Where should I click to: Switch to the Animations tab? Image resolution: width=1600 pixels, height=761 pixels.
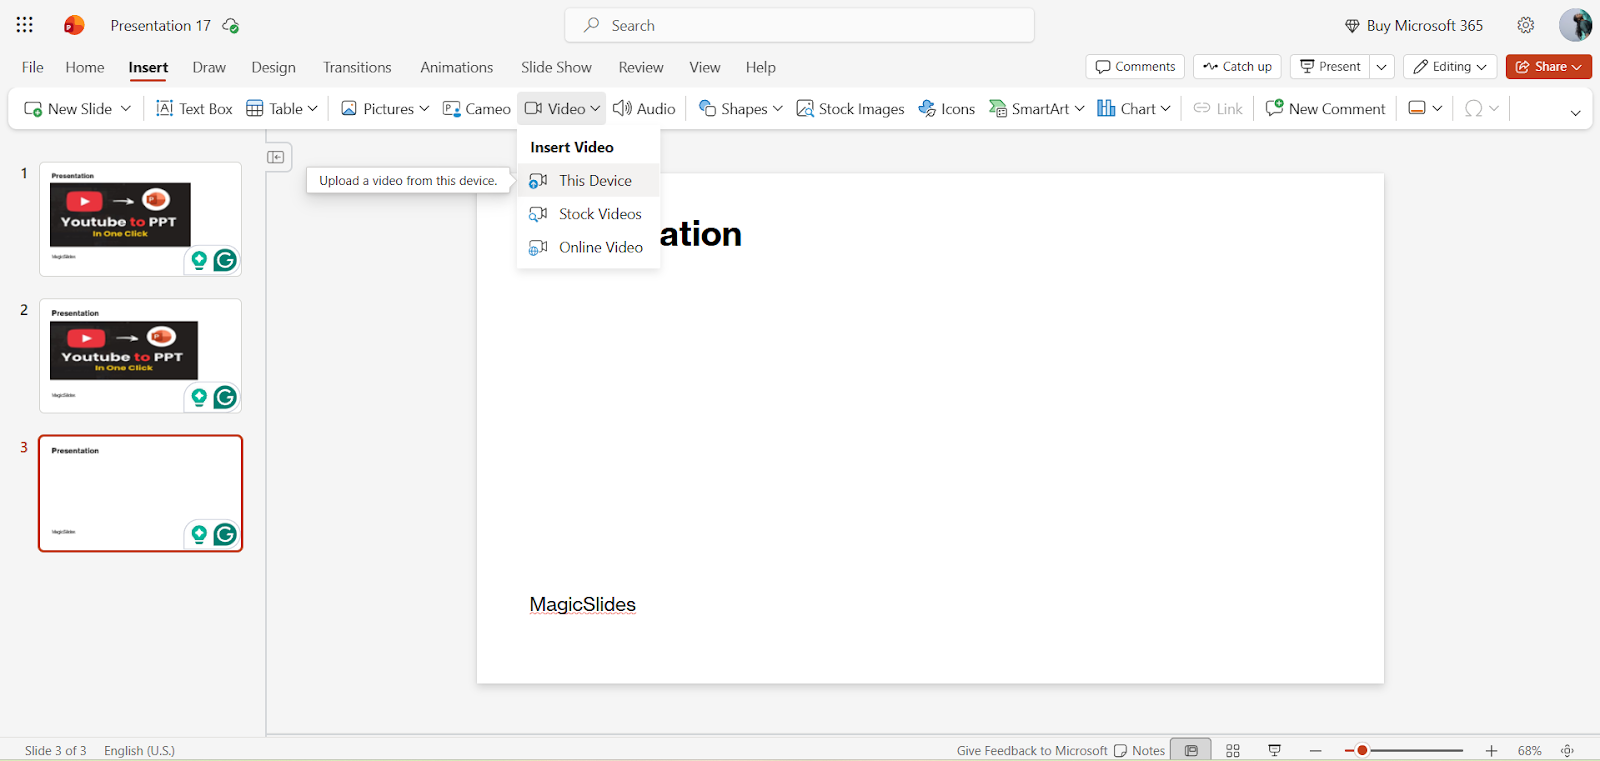[x=456, y=67]
